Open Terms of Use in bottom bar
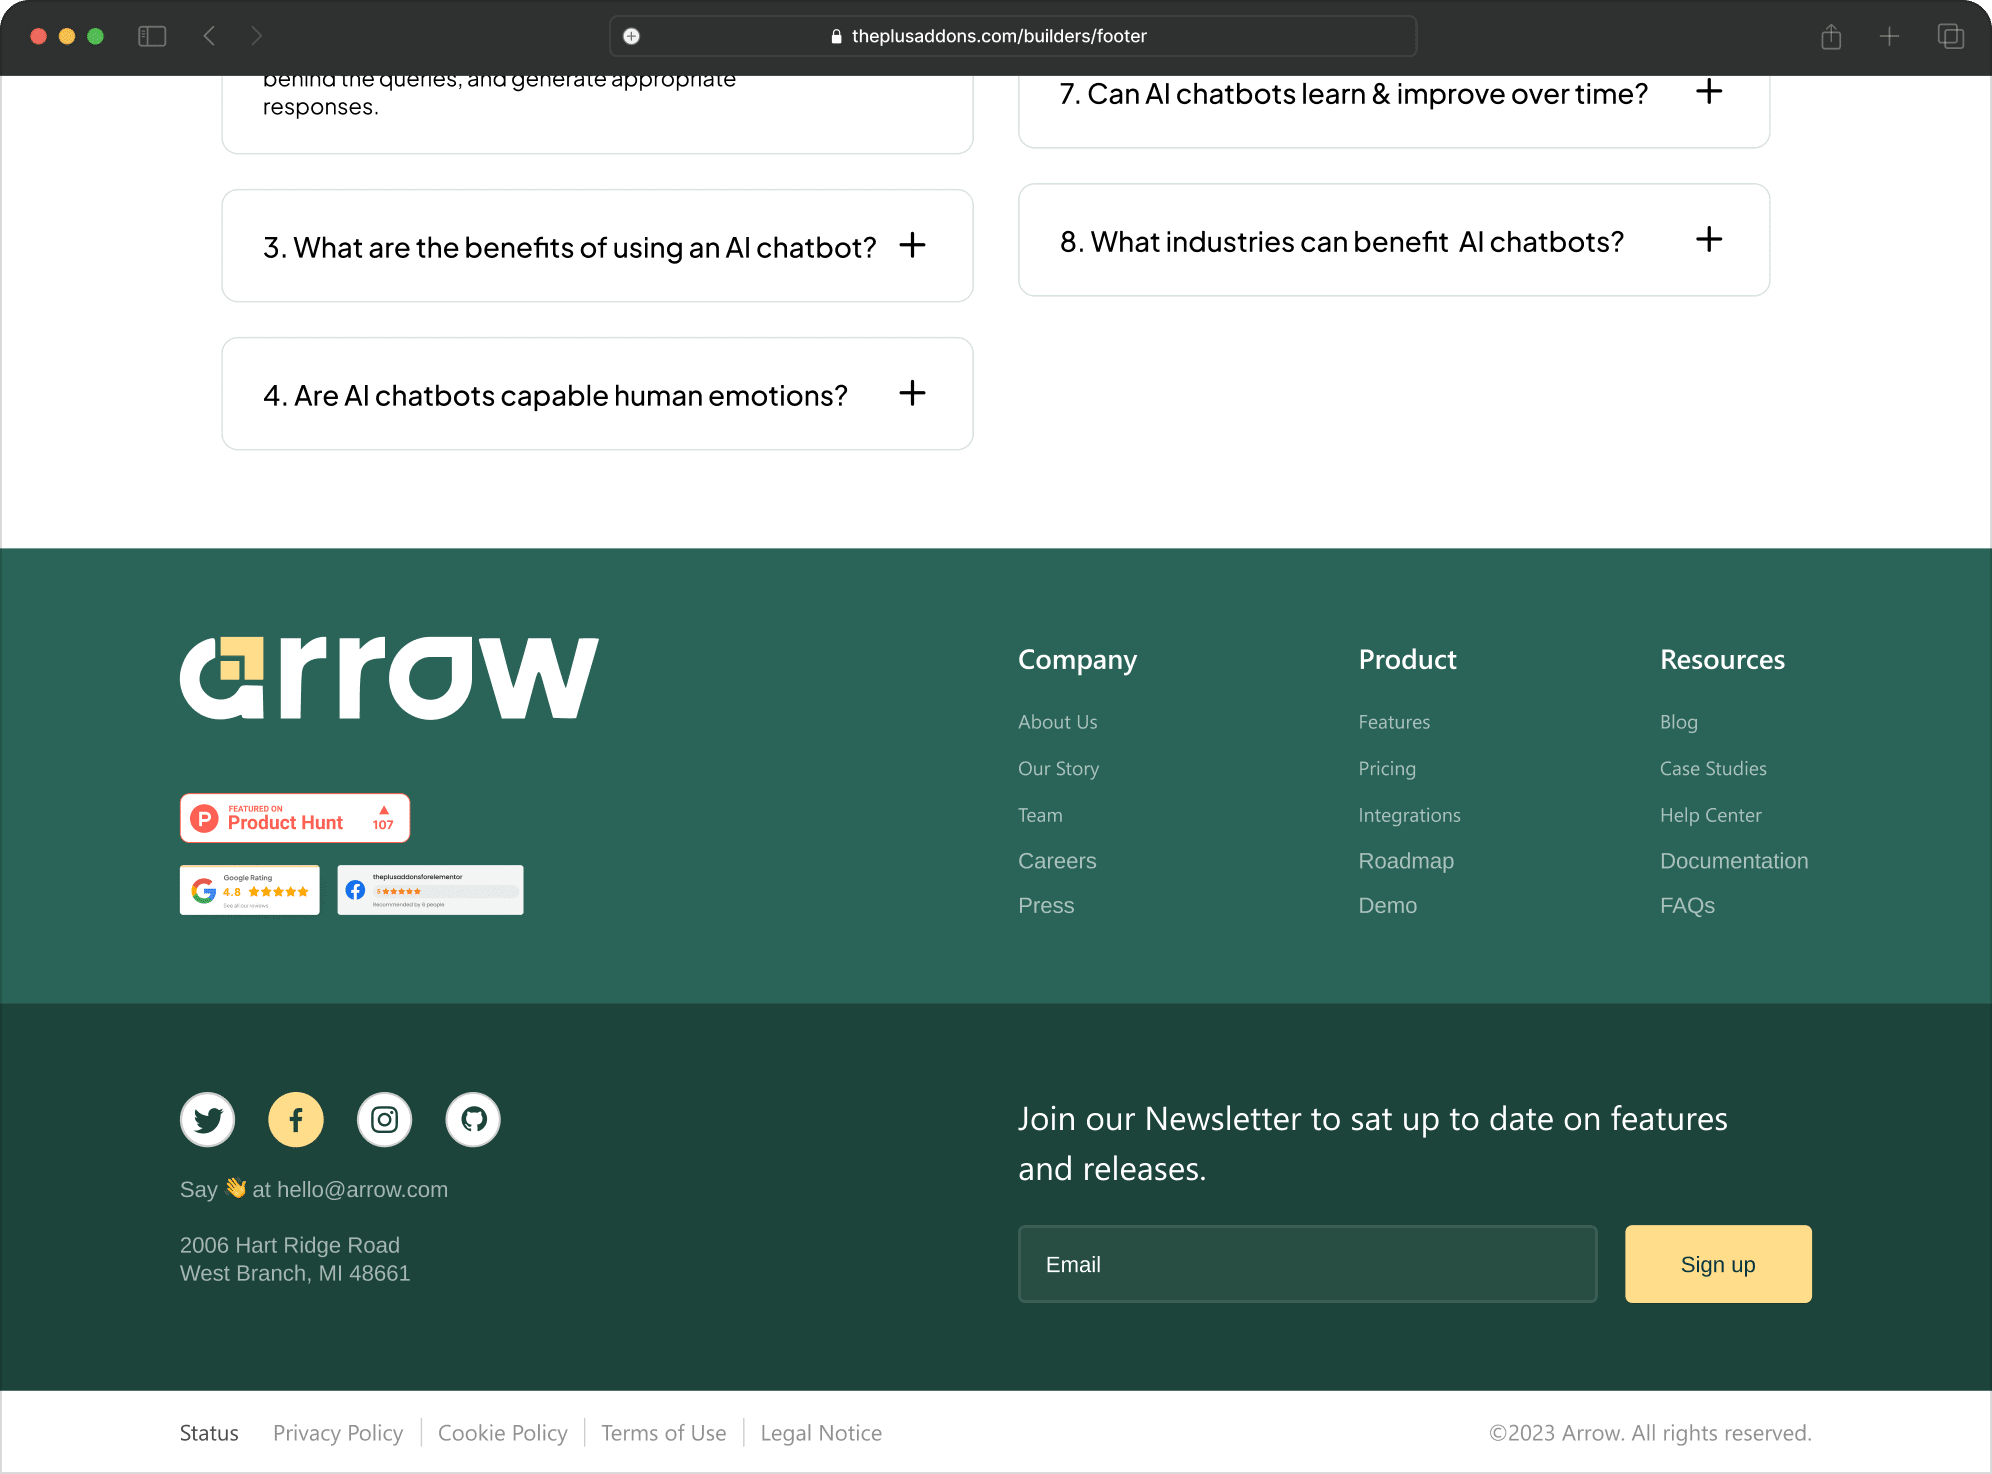Viewport: 1992px width, 1474px height. click(664, 1432)
